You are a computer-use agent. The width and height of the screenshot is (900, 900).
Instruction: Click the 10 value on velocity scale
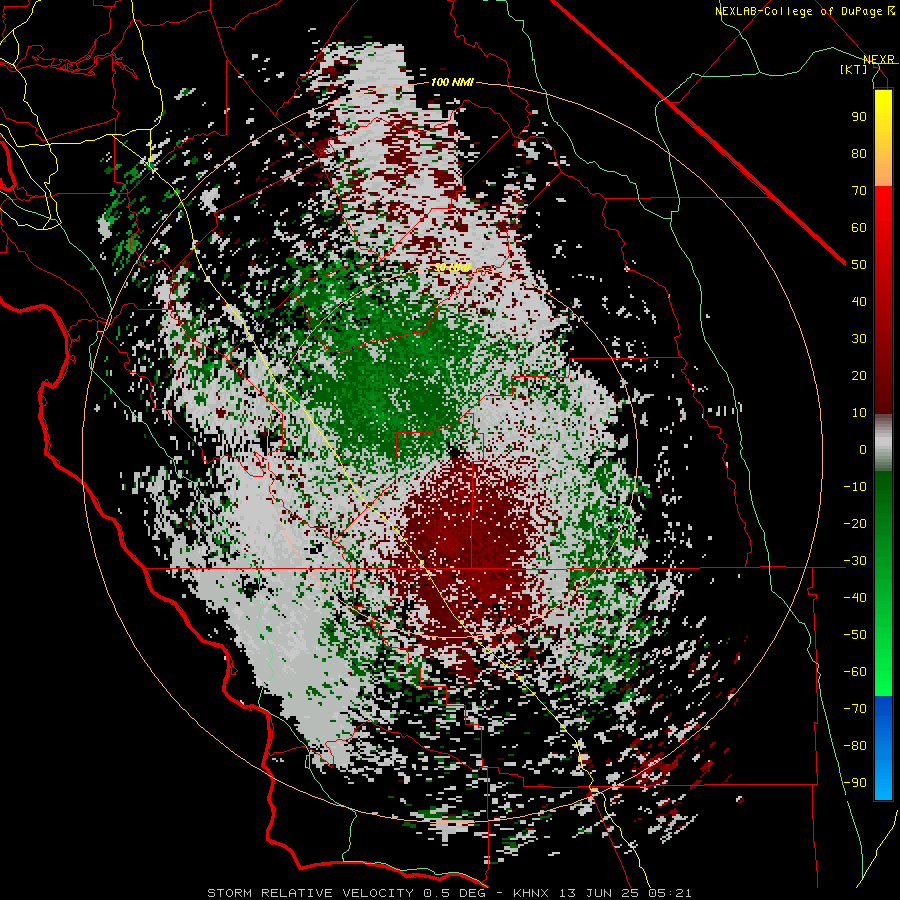859,413
